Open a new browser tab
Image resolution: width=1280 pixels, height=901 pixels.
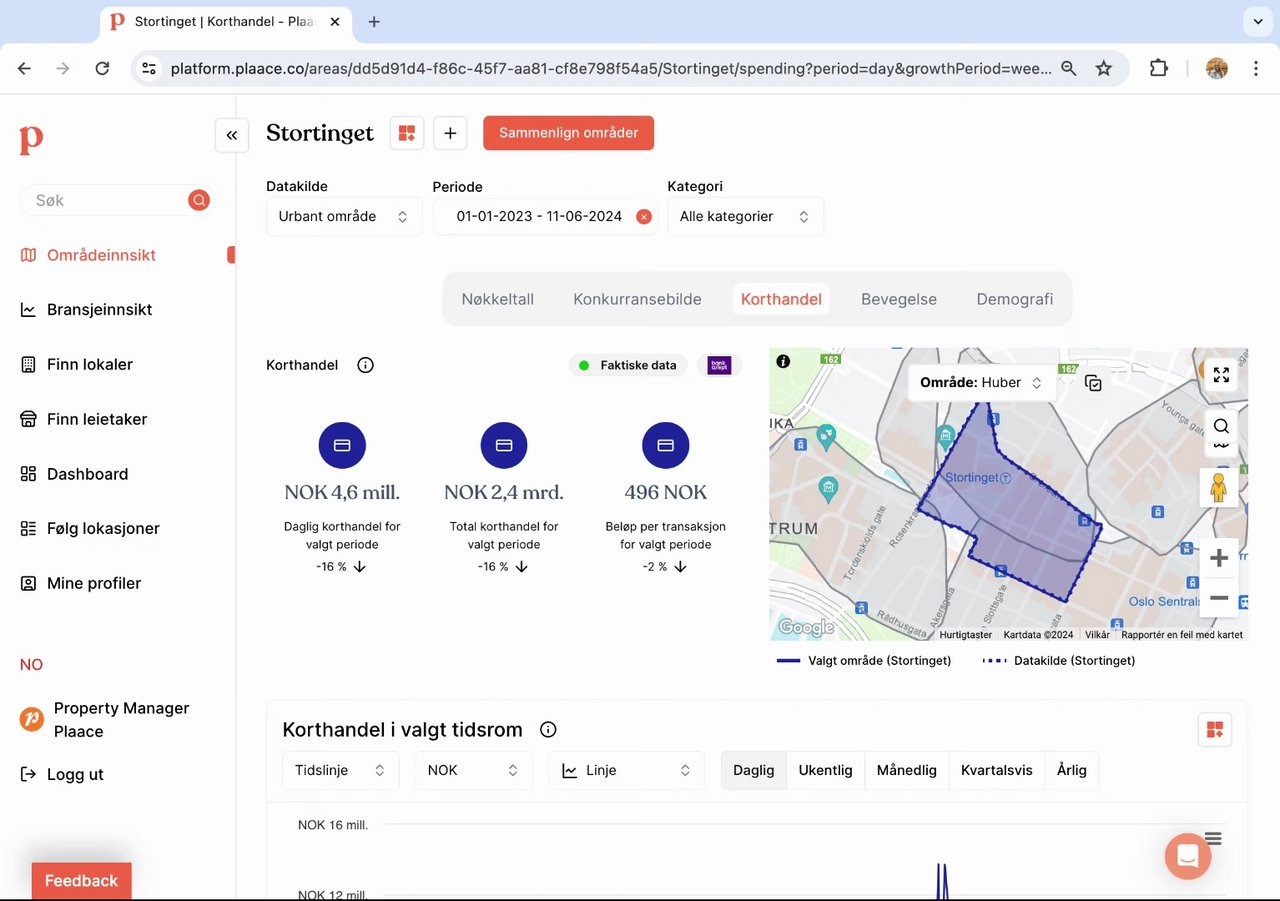click(x=374, y=21)
